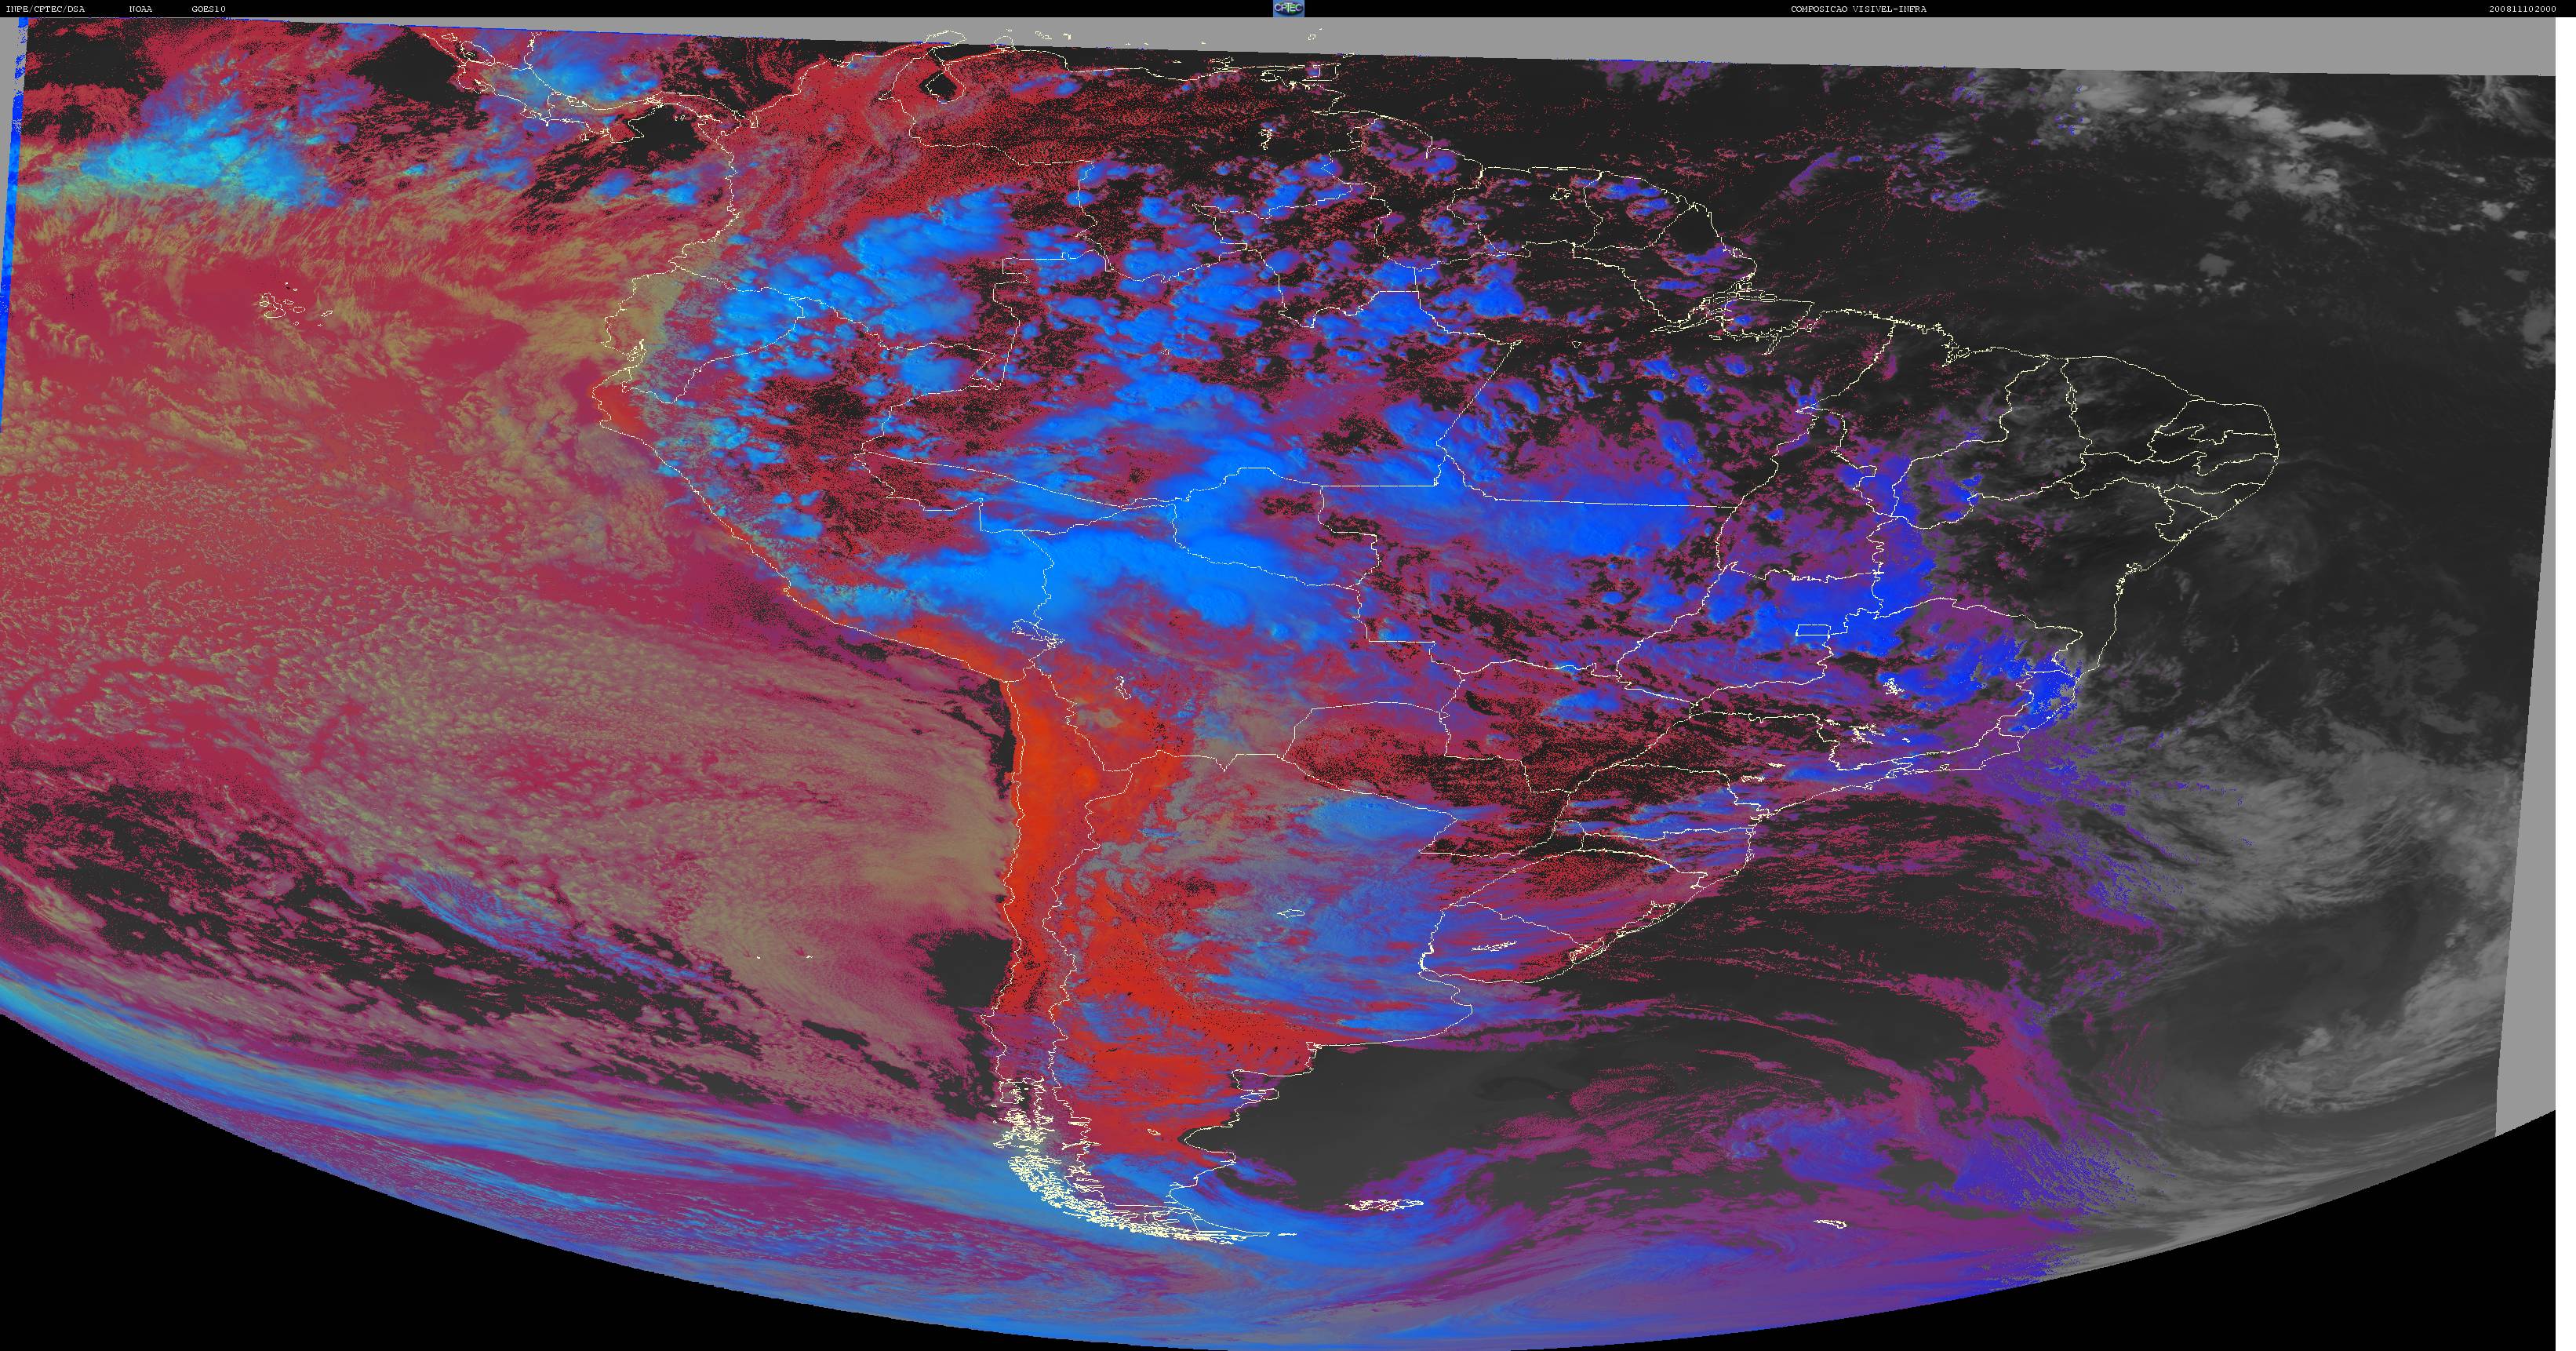2576x1351 pixels.
Task: Click the CPTEC logo in header
Action: click(x=1287, y=8)
